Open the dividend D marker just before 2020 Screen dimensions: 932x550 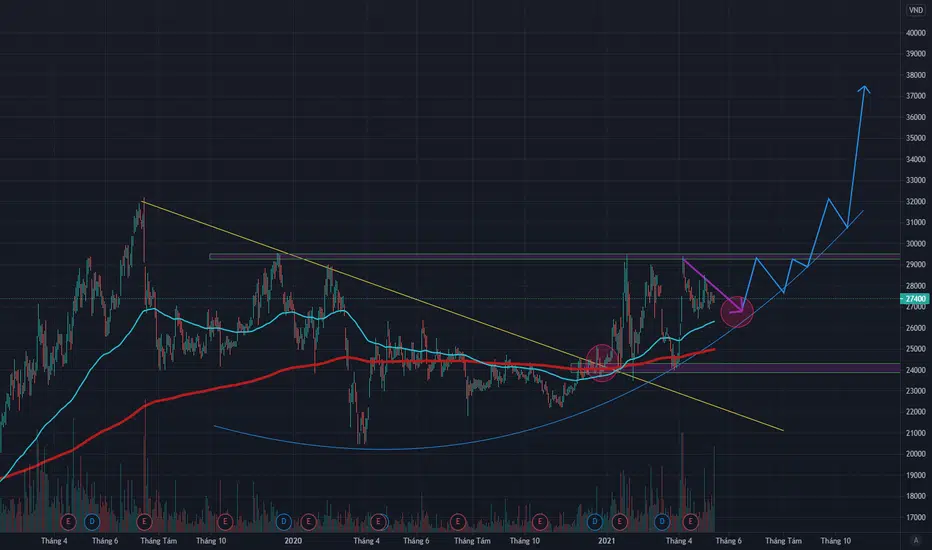(284, 522)
